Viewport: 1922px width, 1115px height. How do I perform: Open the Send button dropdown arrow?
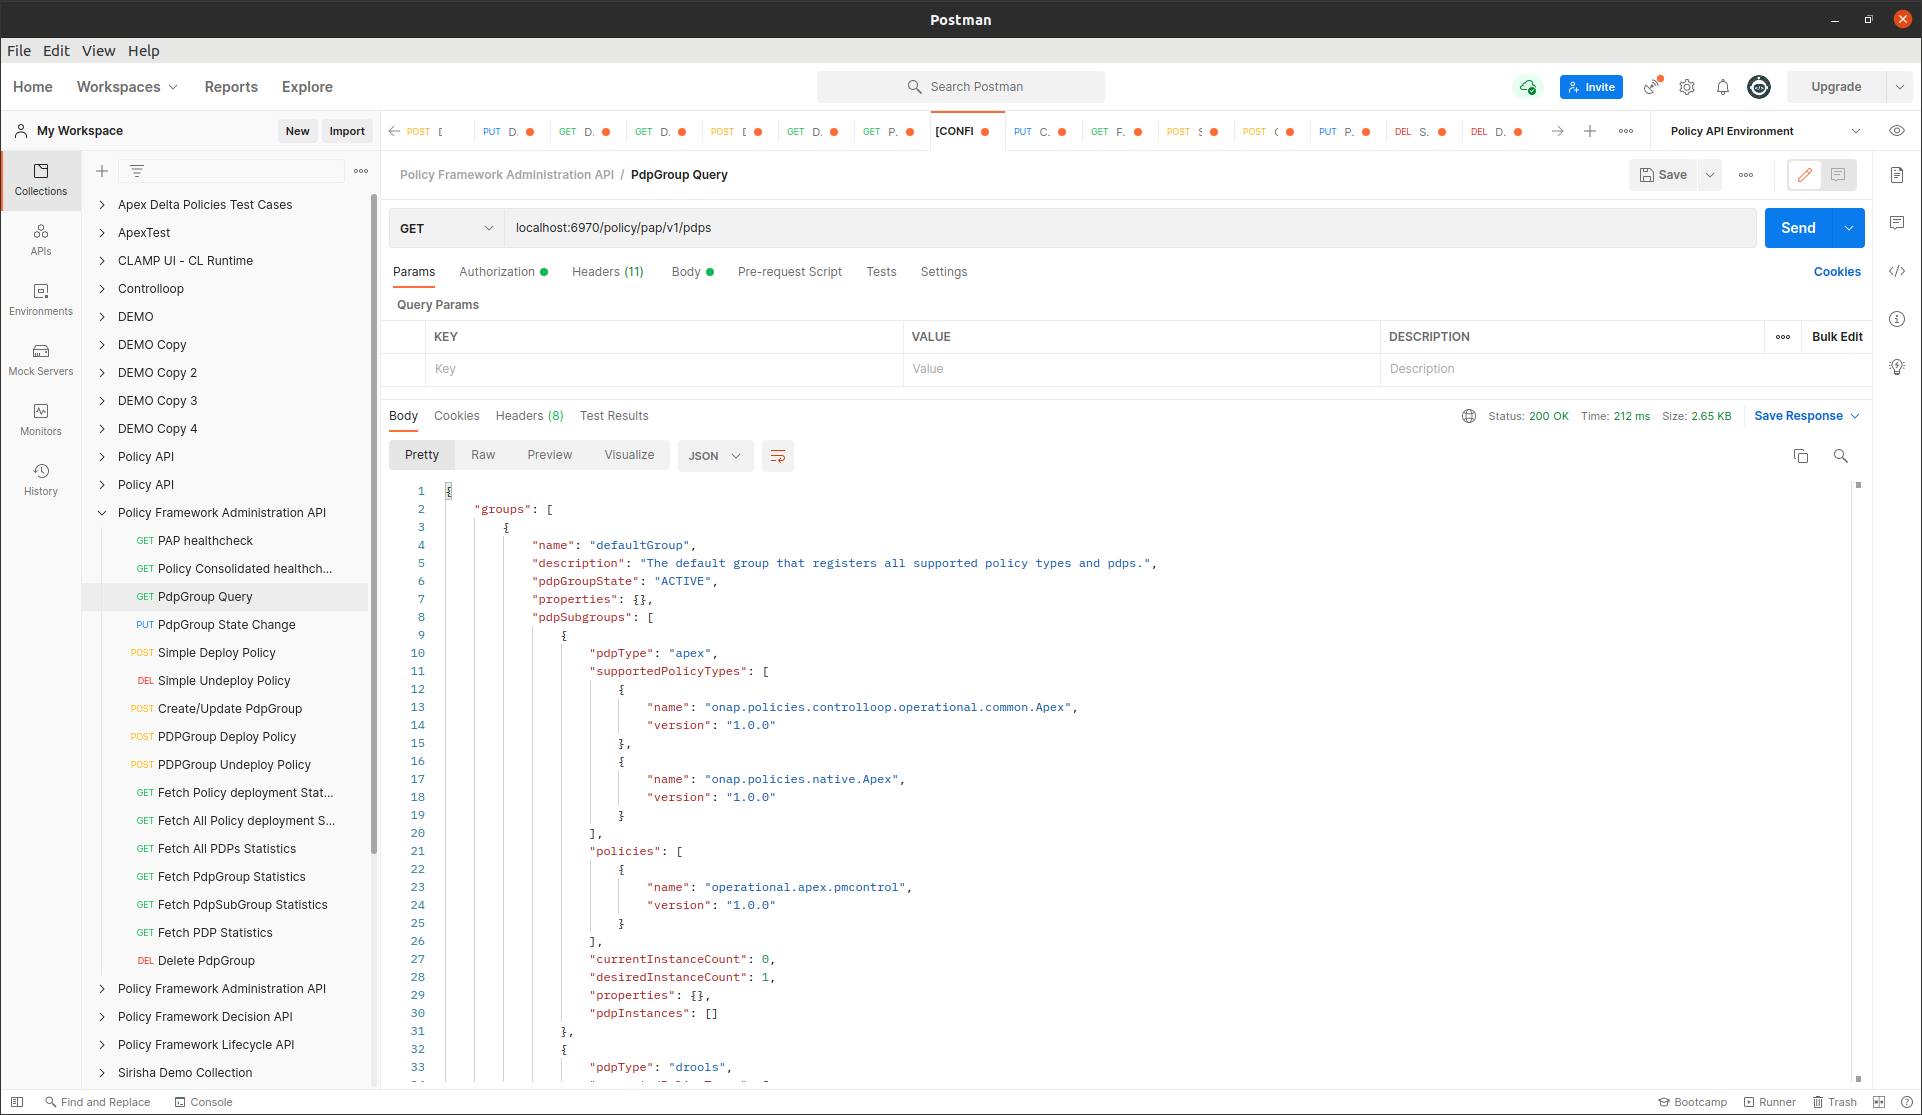1849,228
